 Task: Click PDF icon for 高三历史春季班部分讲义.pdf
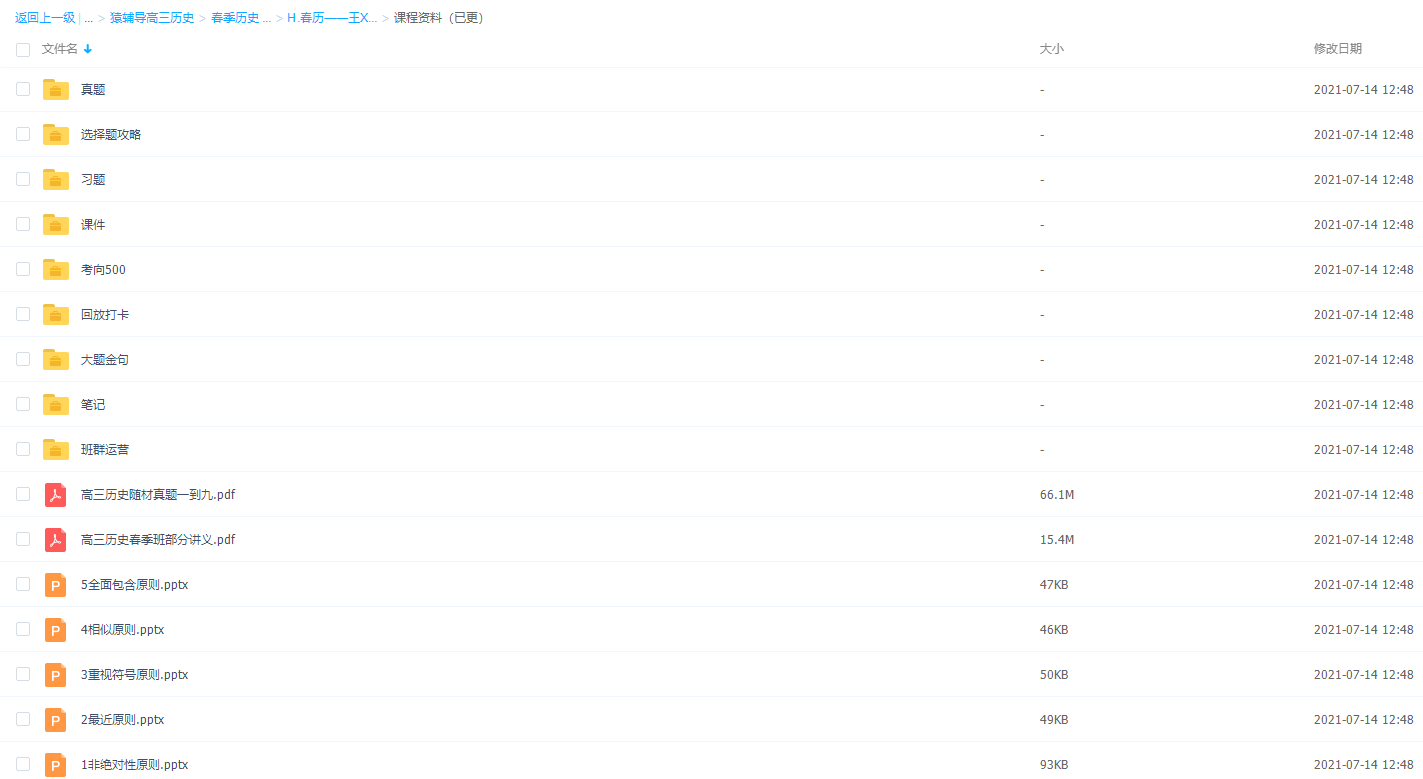(x=56, y=539)
